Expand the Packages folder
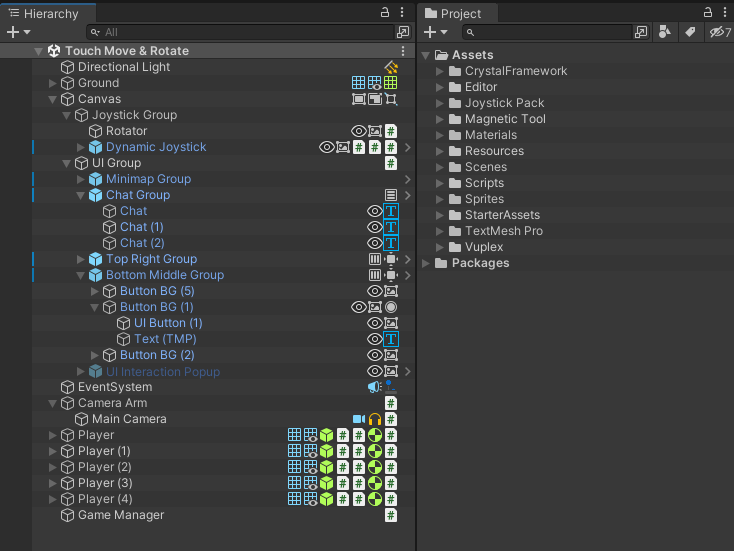734x551 pixels. 426,263
